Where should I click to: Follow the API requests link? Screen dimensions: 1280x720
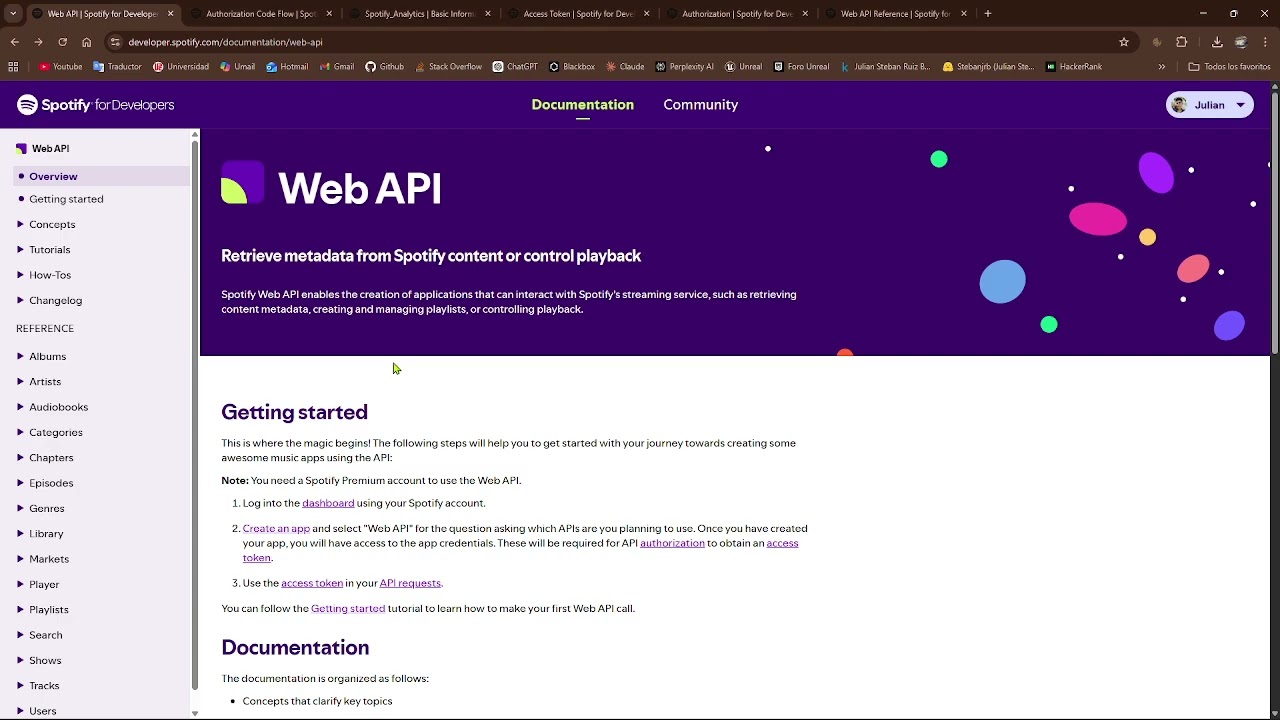(x=410, y=583)
